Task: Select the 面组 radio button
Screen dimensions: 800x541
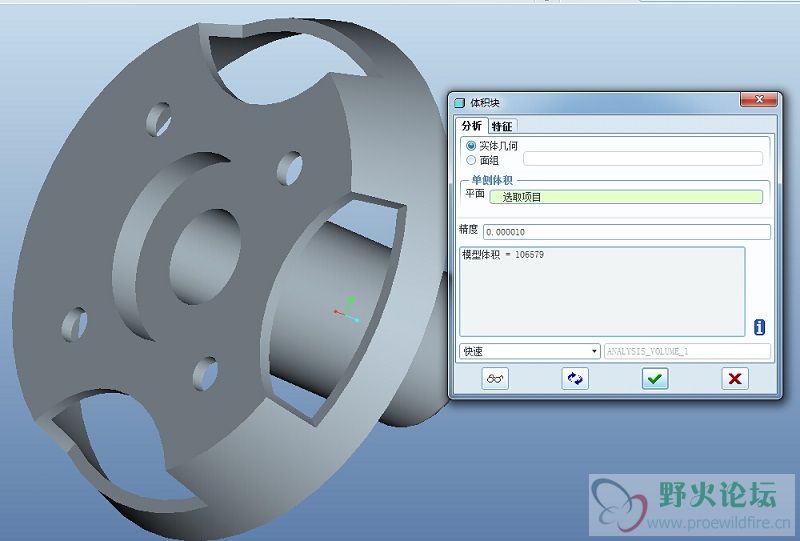Action: [x=471, y=160]
